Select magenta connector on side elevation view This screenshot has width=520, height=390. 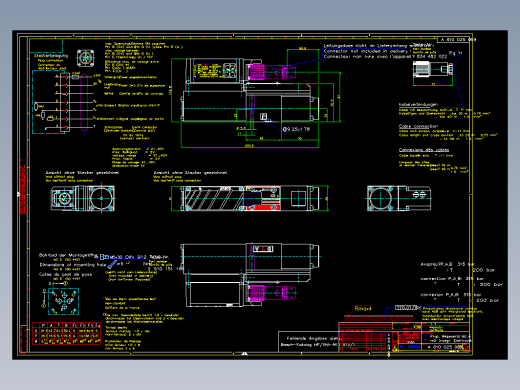click(272, 72)
